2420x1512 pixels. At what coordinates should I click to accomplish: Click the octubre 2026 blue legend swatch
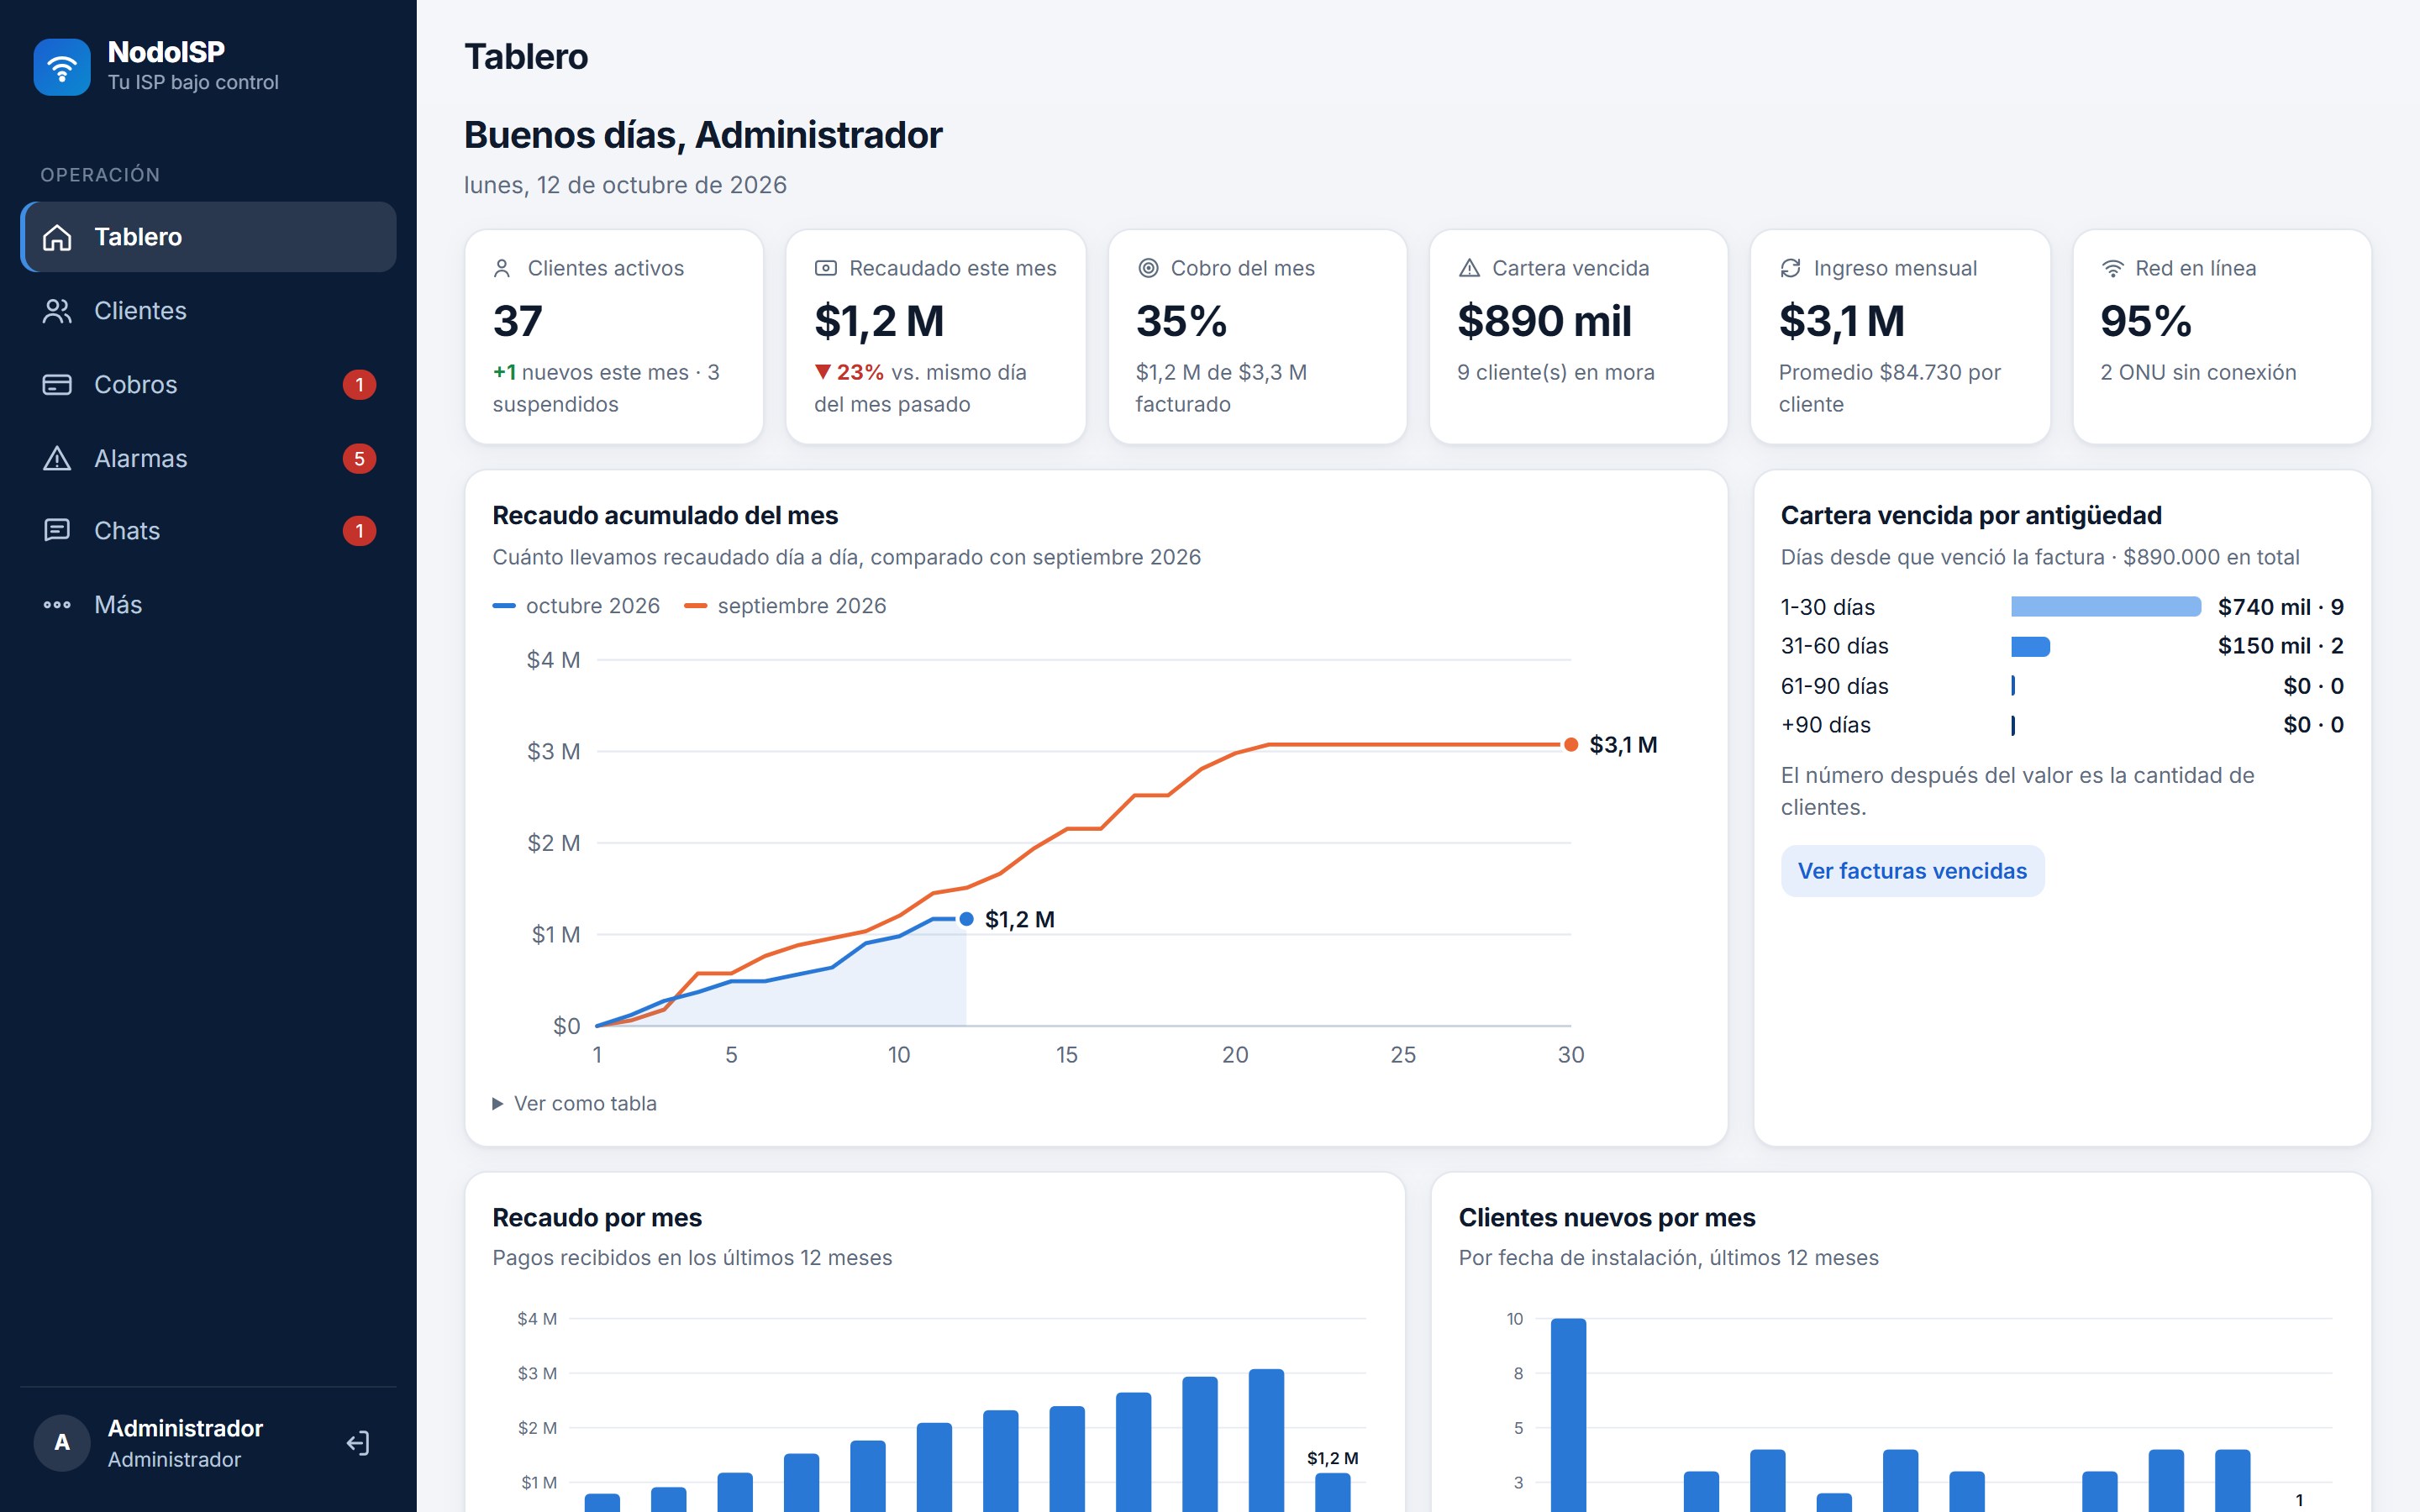(x=504, y=606)
